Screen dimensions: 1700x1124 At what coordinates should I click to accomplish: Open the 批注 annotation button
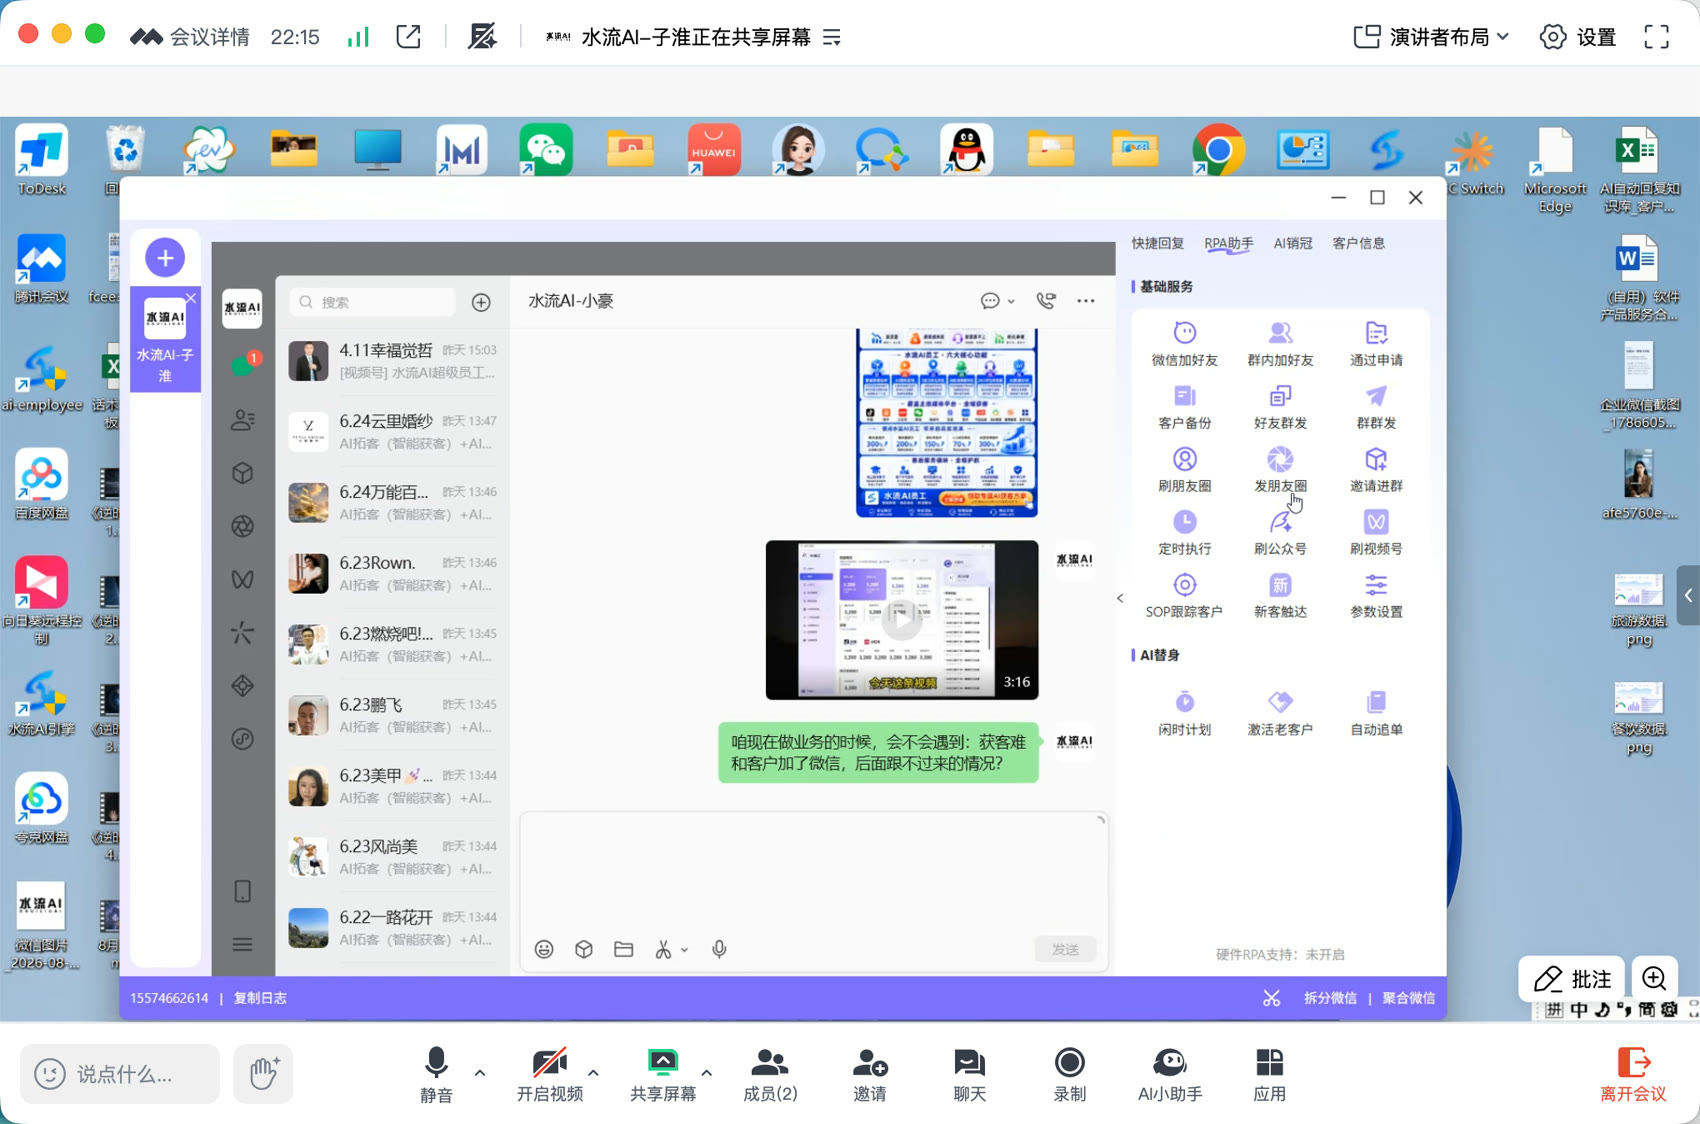tap(1572, 978)
